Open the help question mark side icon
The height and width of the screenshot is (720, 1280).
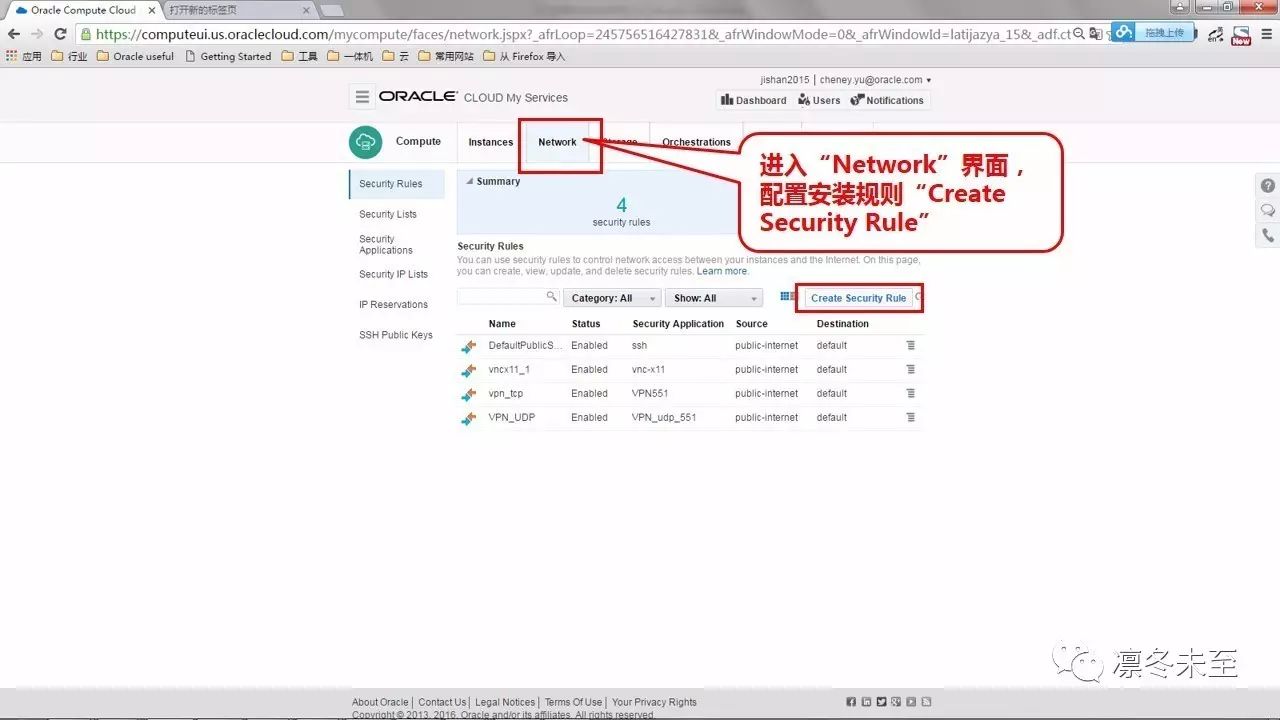[1268, 186]
